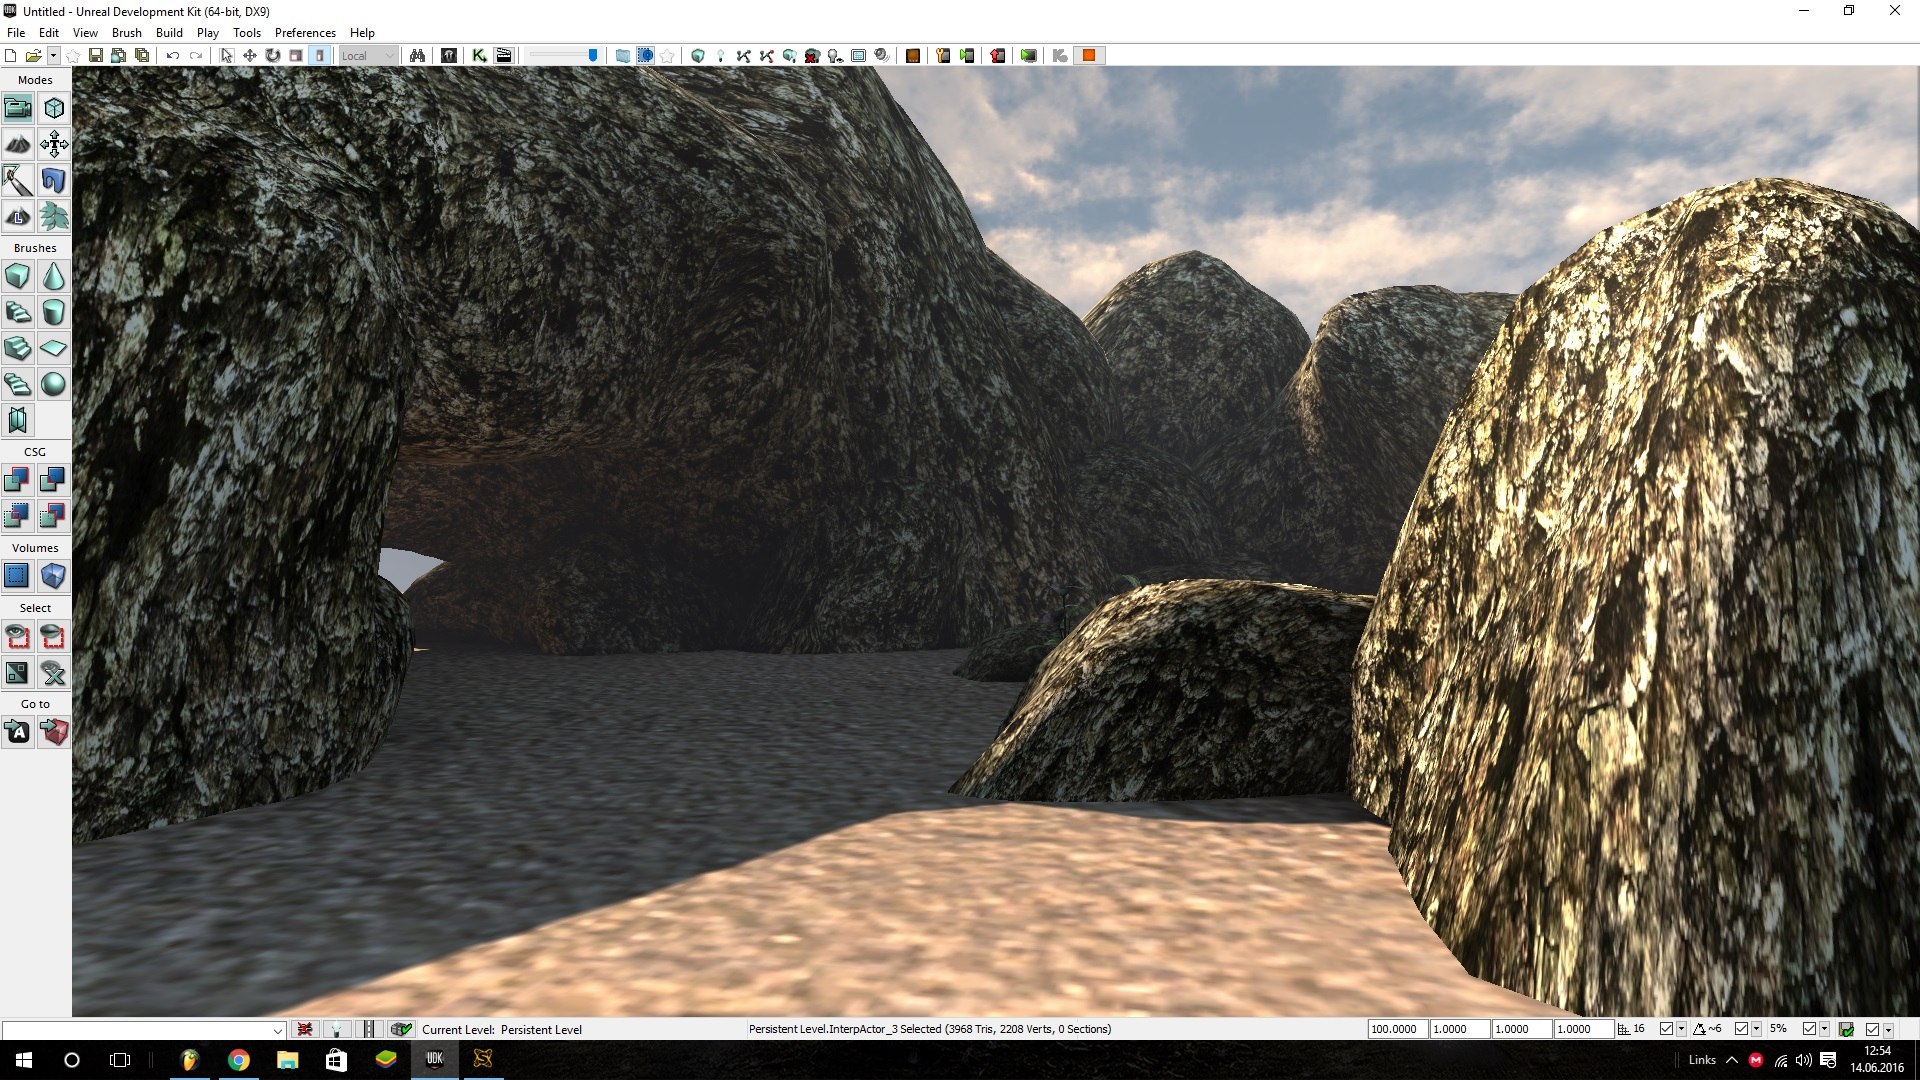Image resolution: width=1920 pixels, height=1080 pixels.
Task: Click the Save level toolbar icon
Action: click(96, 55)
